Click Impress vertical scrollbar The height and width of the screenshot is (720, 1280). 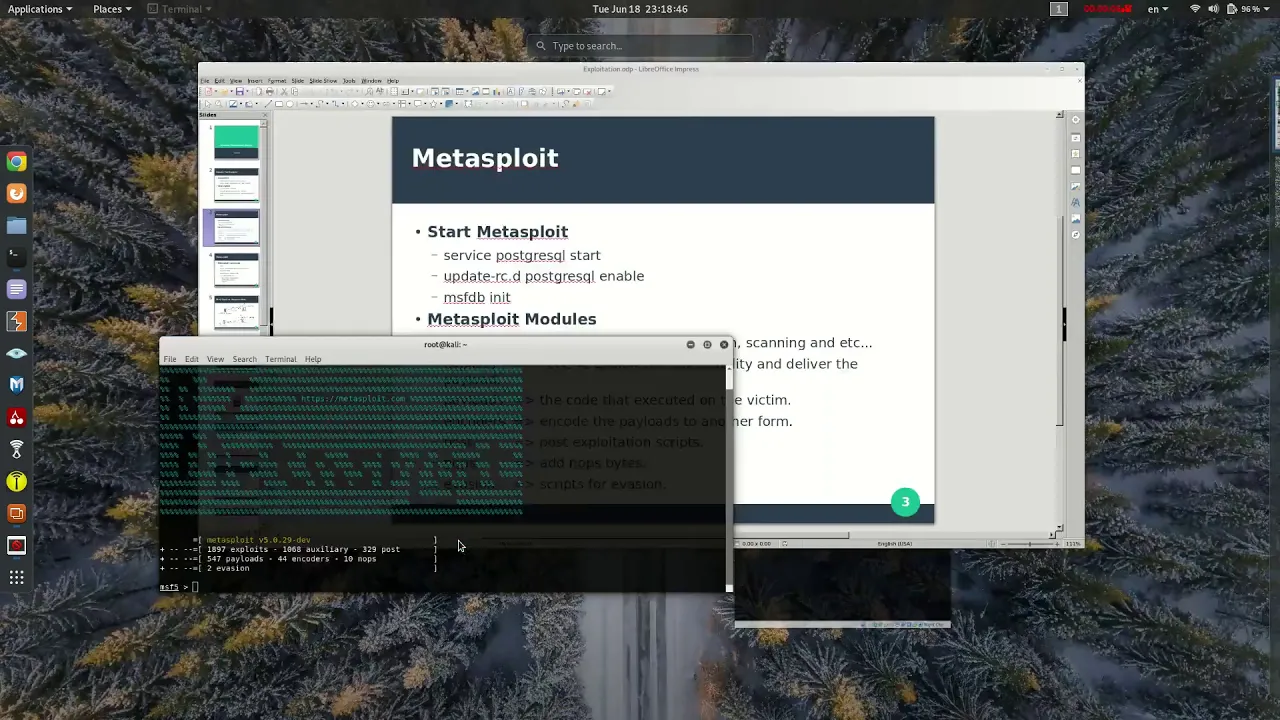[x=1060, y=320]
